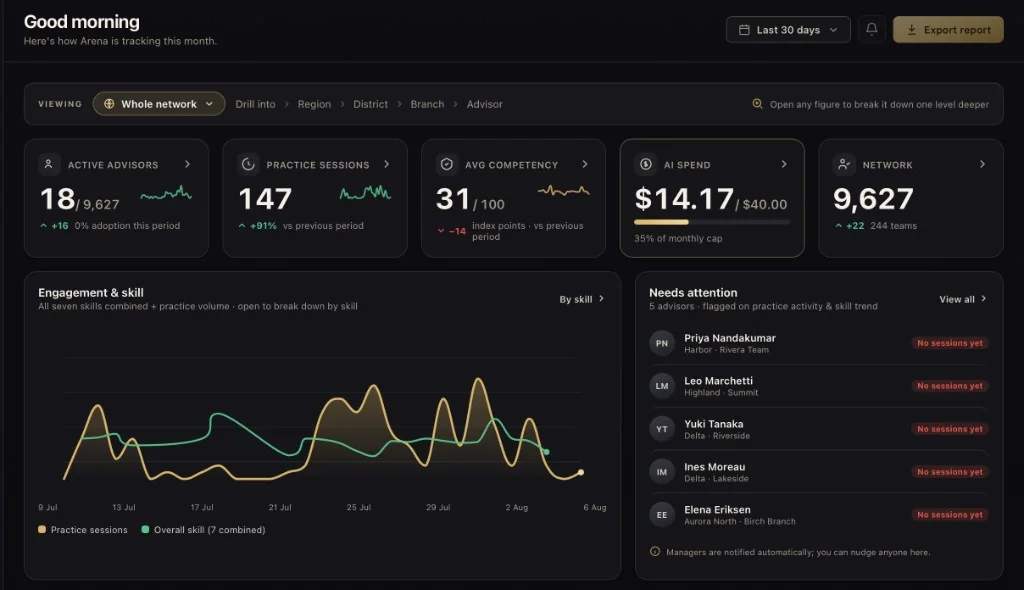Expand the Avg Competency card chevron
This screenshot has height=590, width=1024.
pyautogui.click(x=585, y=164)
